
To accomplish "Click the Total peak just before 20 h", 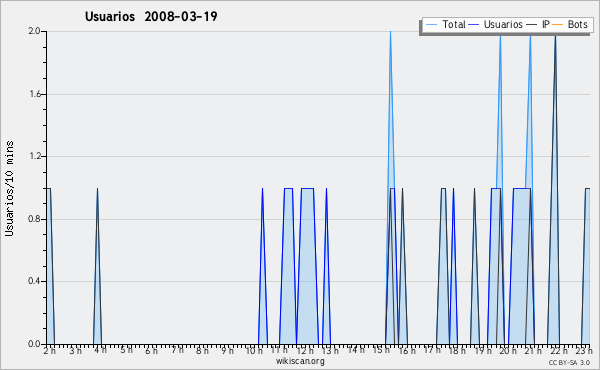I will pos(500,37).
